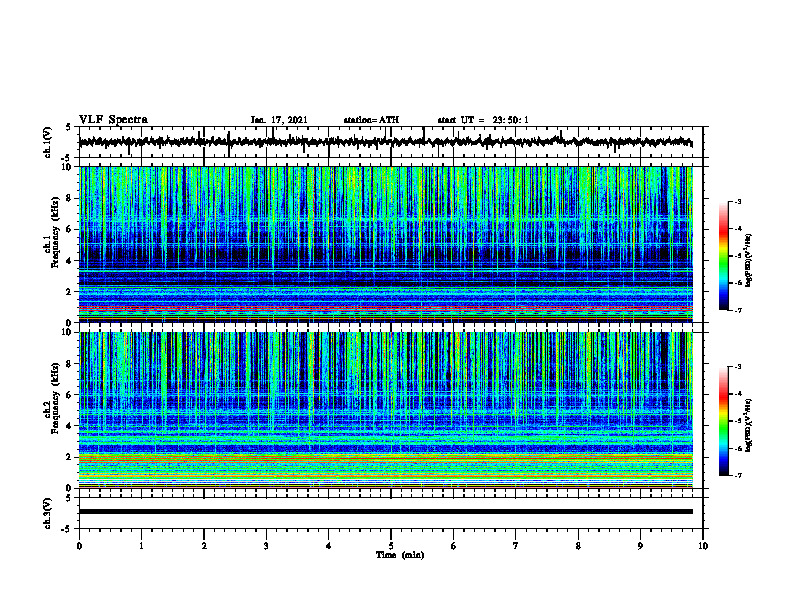Click the "8" tick on the time axis

coord(578,546)
